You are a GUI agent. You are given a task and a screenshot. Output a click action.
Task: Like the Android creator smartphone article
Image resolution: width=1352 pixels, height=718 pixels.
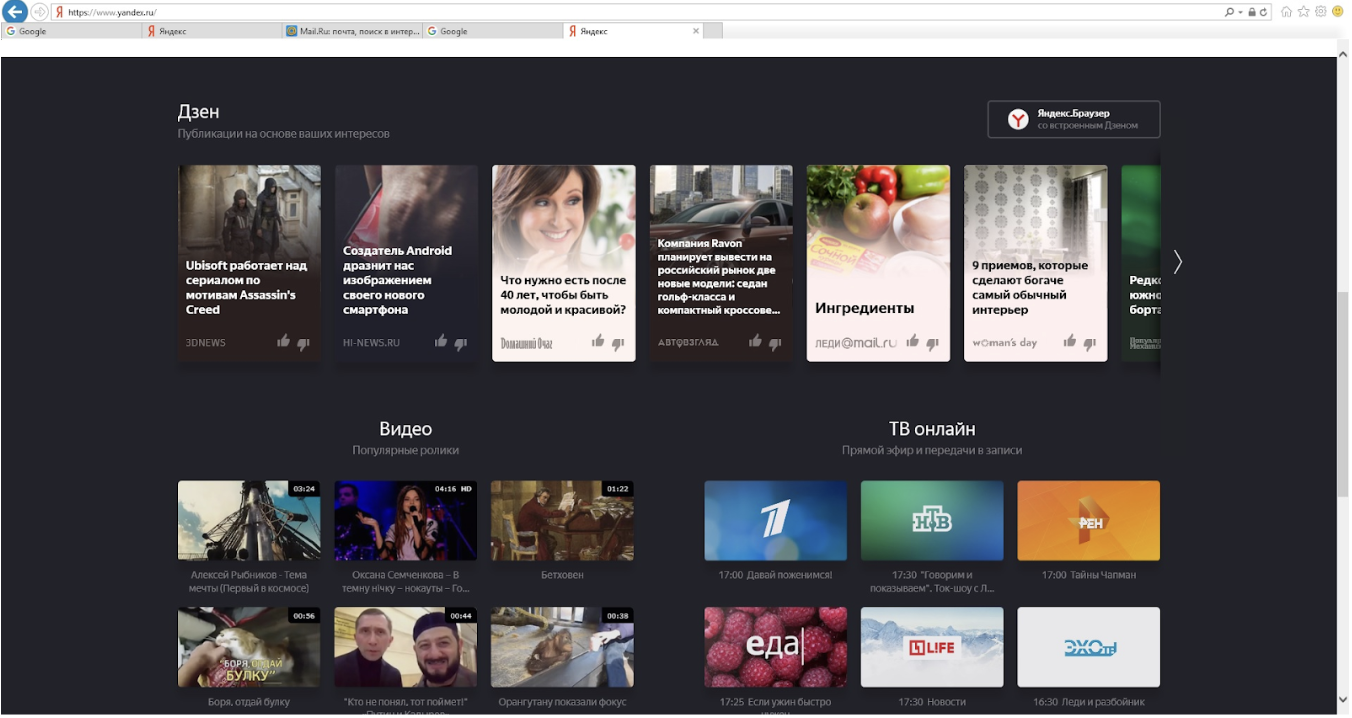coord(441,342)
